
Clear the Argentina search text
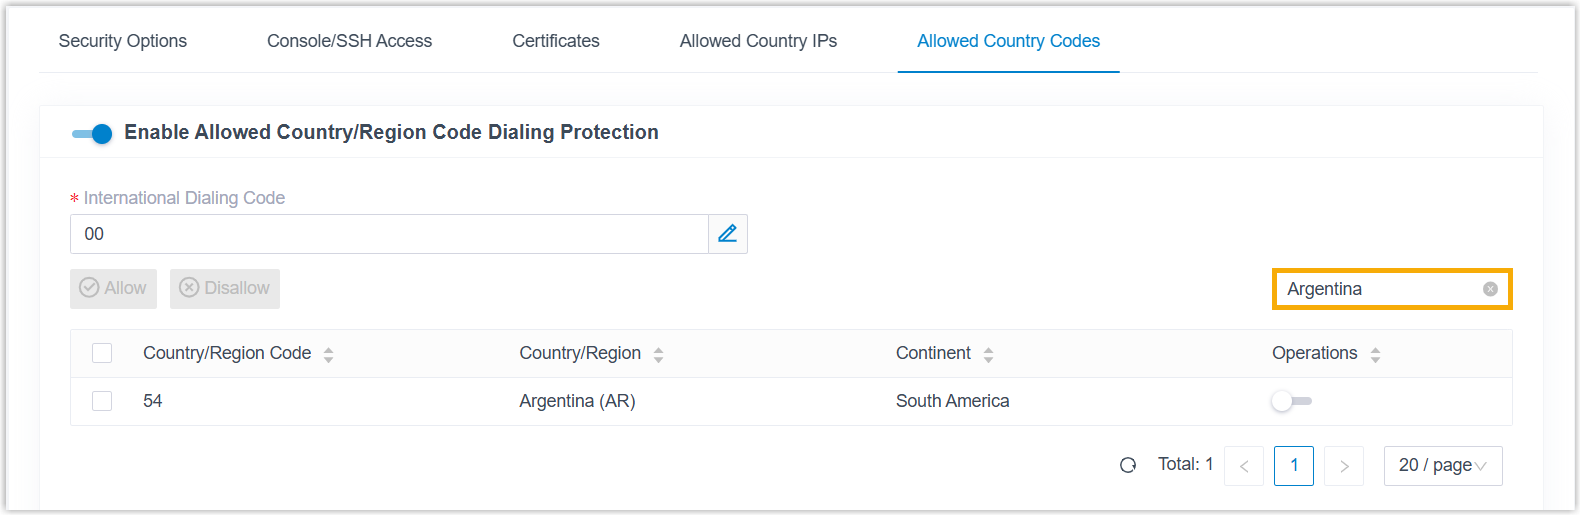pyautogui.click(x=1490, y=289)
